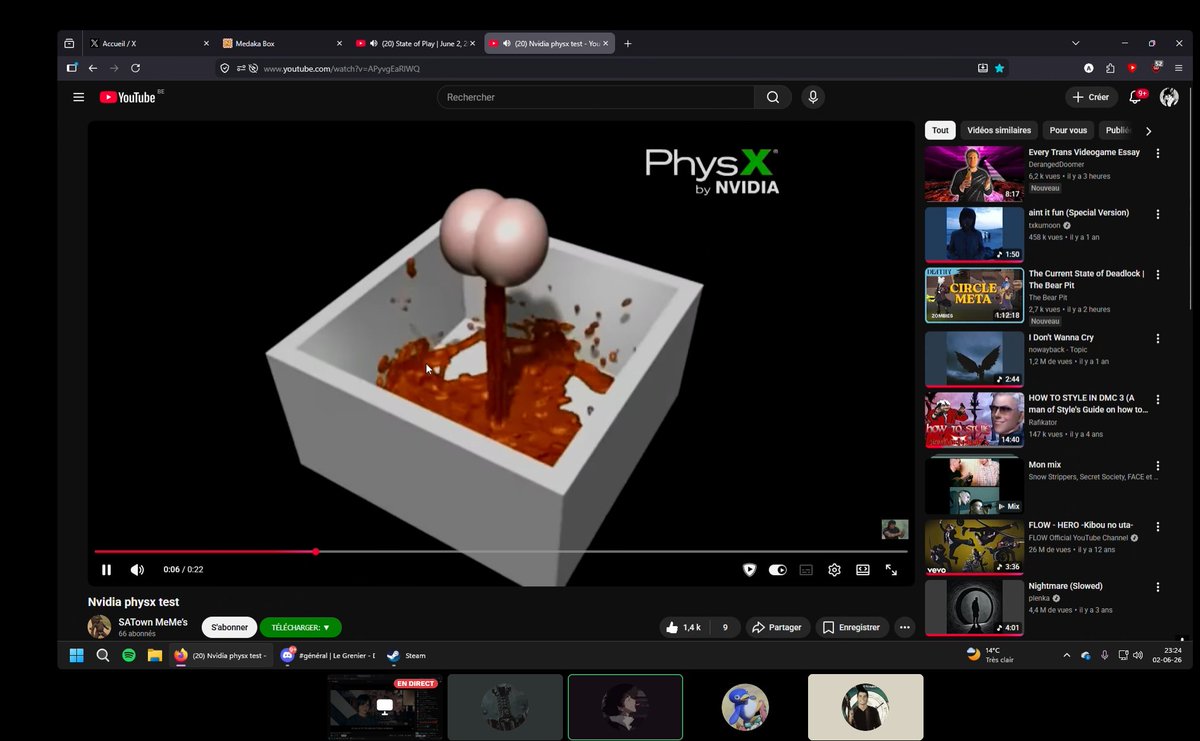Switch to the State of Play browser tab
This screenshot has height=741, width=1200.
413,44
